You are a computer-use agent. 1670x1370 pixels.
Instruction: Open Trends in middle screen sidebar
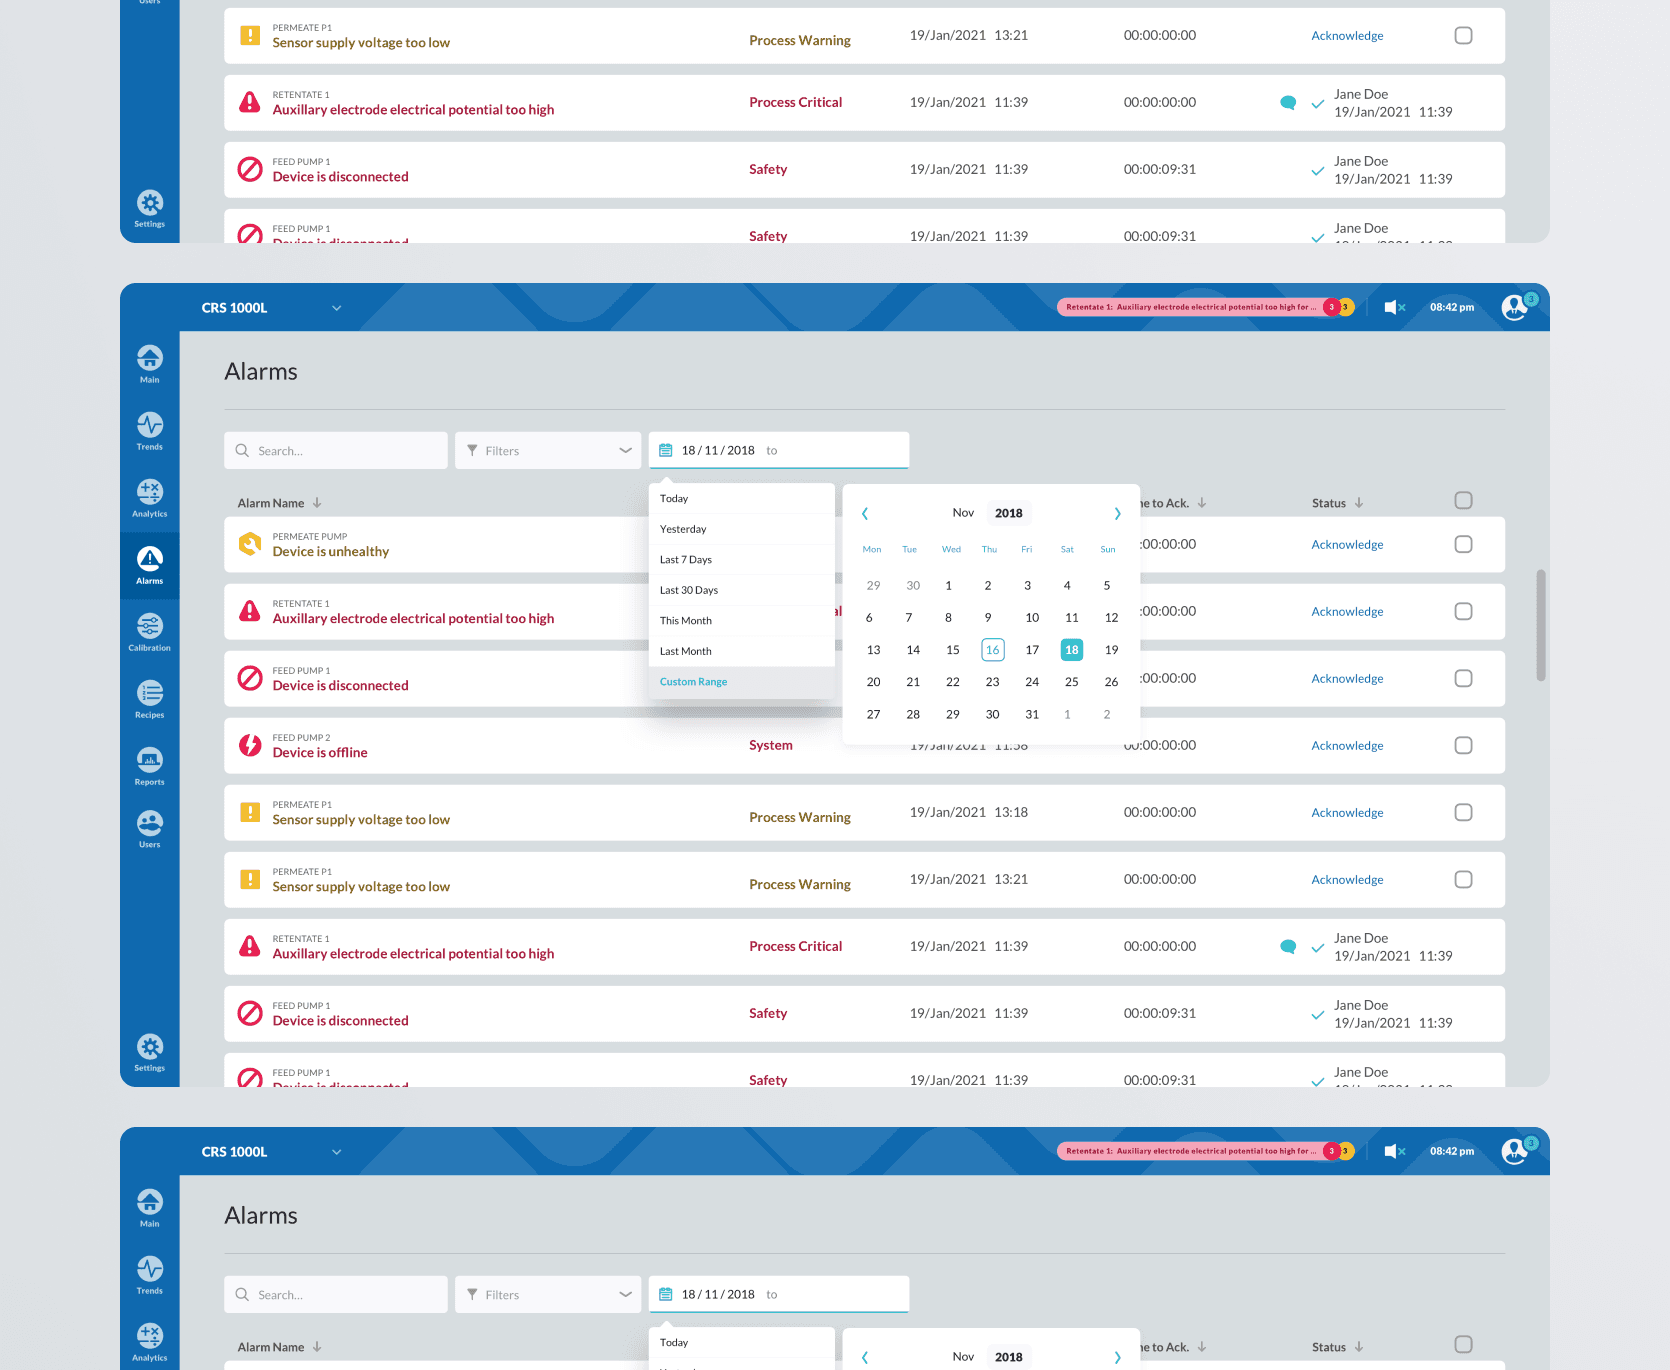(150, 432)
